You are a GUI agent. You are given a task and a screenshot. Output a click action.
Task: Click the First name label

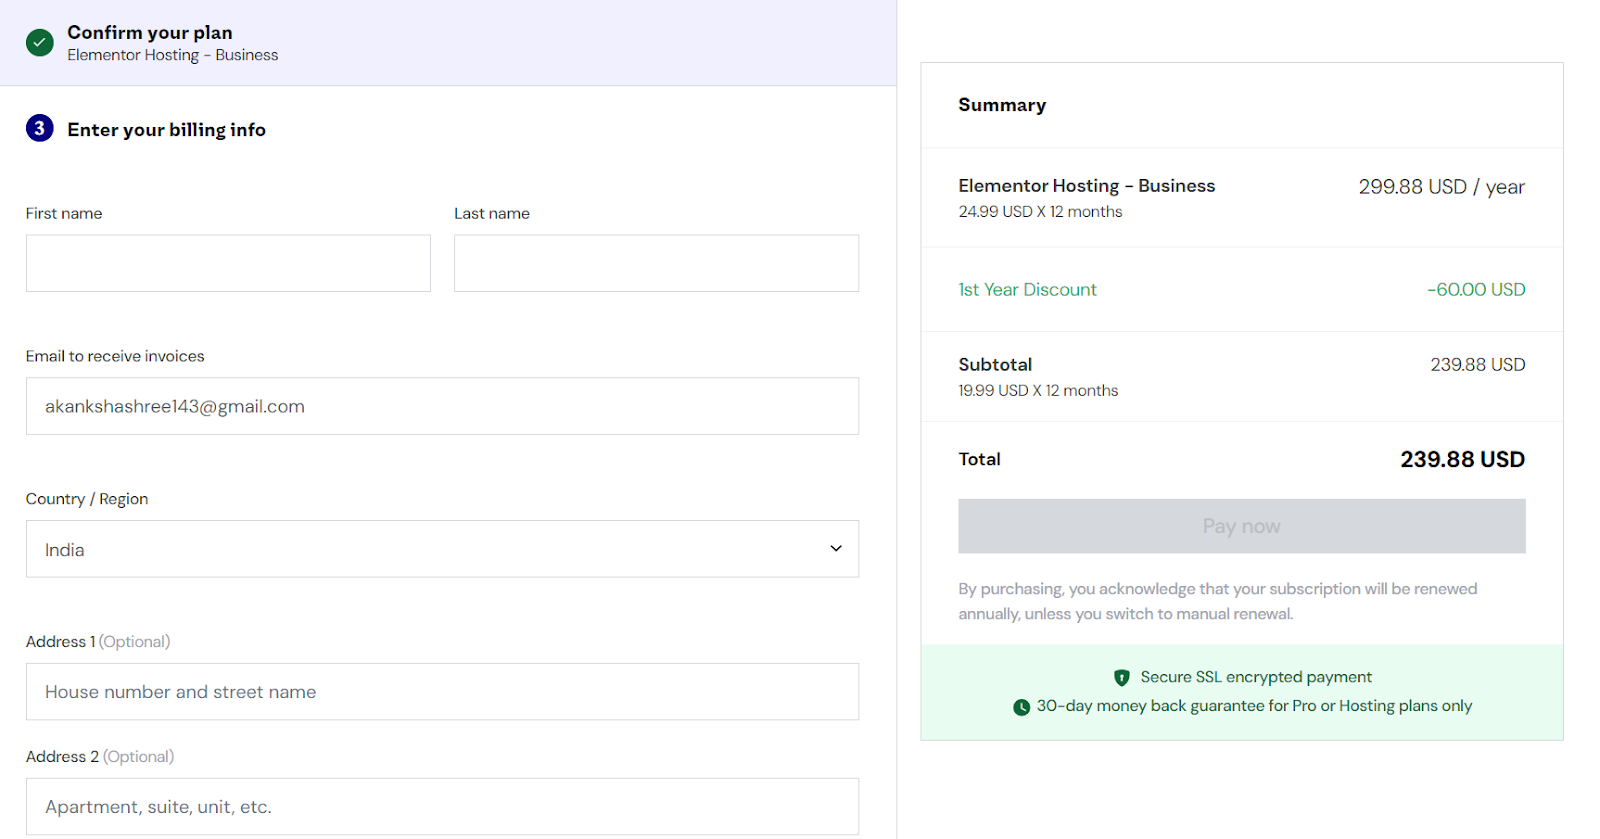64,213
